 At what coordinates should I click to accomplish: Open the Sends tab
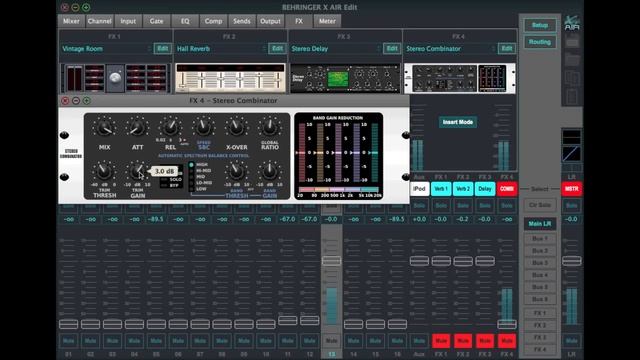pyautogui.click(x=242, y=21)
